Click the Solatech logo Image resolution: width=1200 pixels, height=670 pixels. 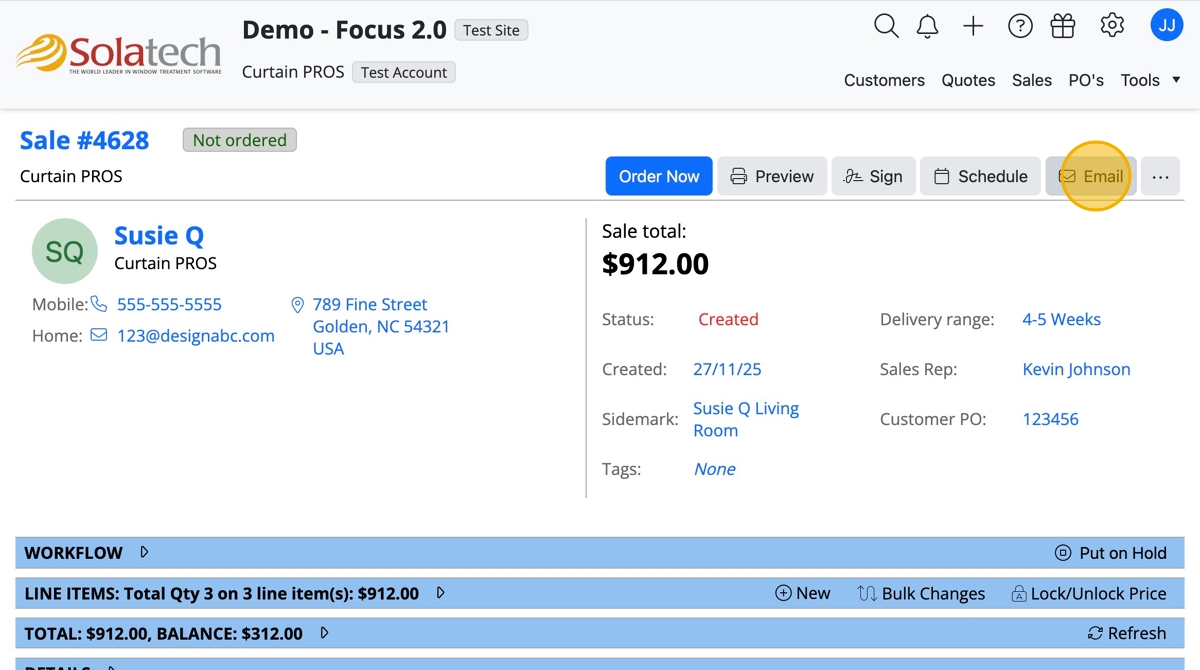[x=119, y=55]
